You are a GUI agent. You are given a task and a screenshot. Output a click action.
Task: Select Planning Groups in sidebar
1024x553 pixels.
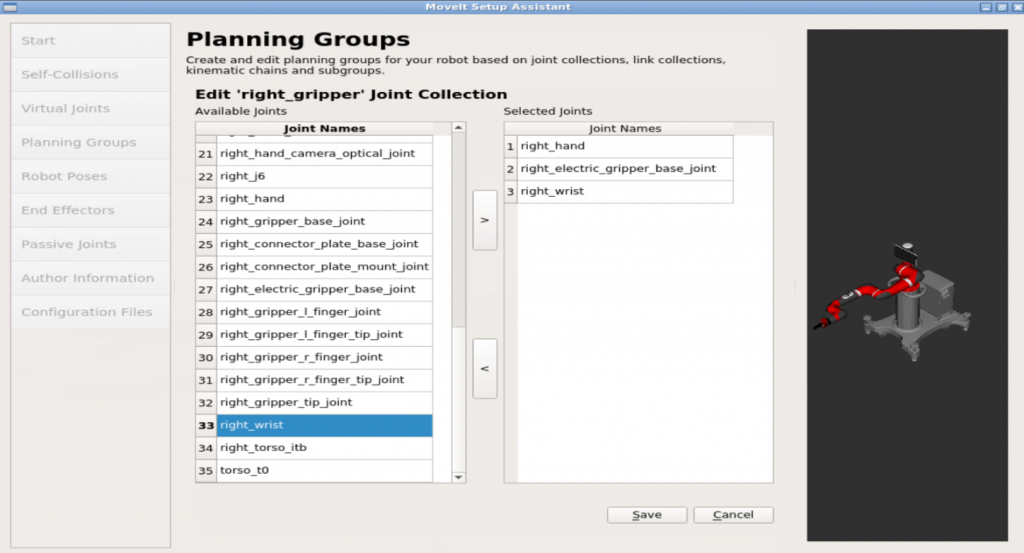[x=90, y=142]
